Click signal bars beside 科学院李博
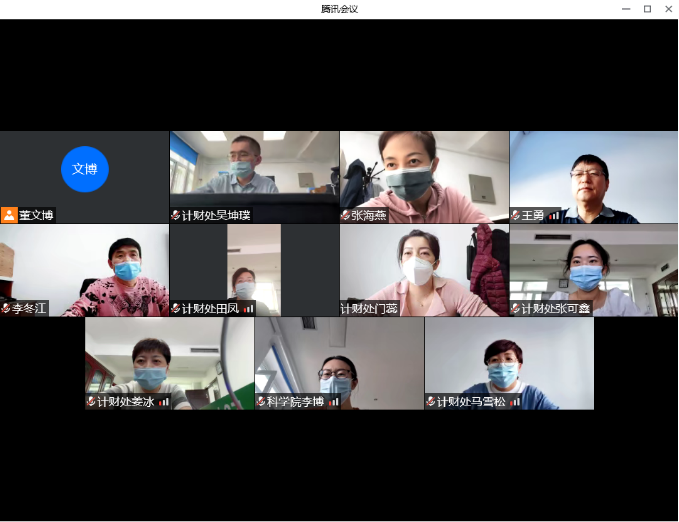The height and width of the screenshot is (522, 679). pyautogui.click(x=333, y=402)
